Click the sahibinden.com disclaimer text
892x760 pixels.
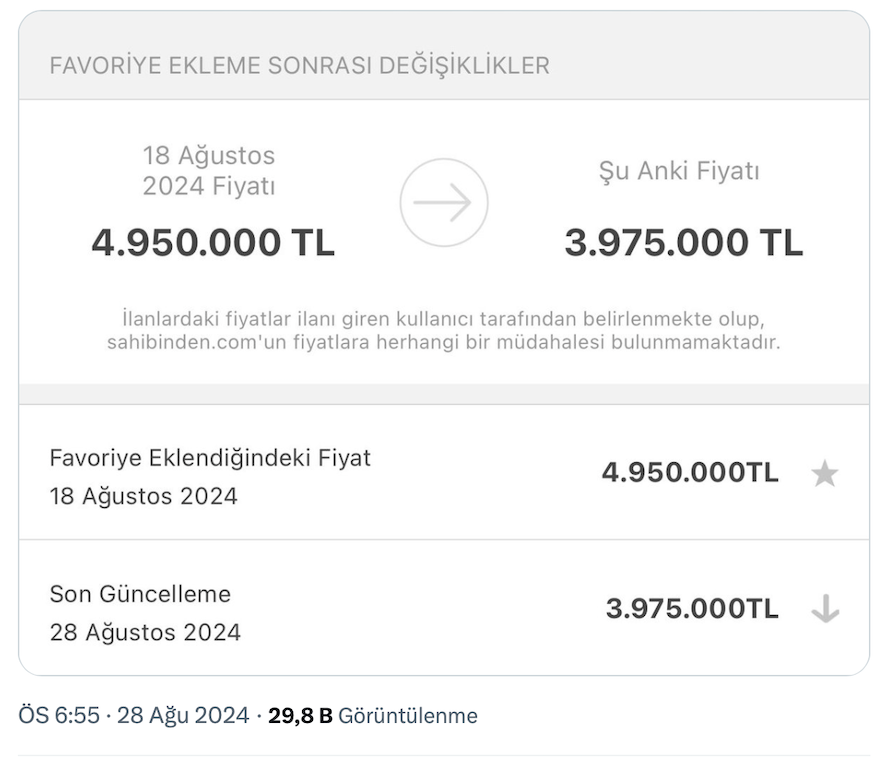point(444,342)
